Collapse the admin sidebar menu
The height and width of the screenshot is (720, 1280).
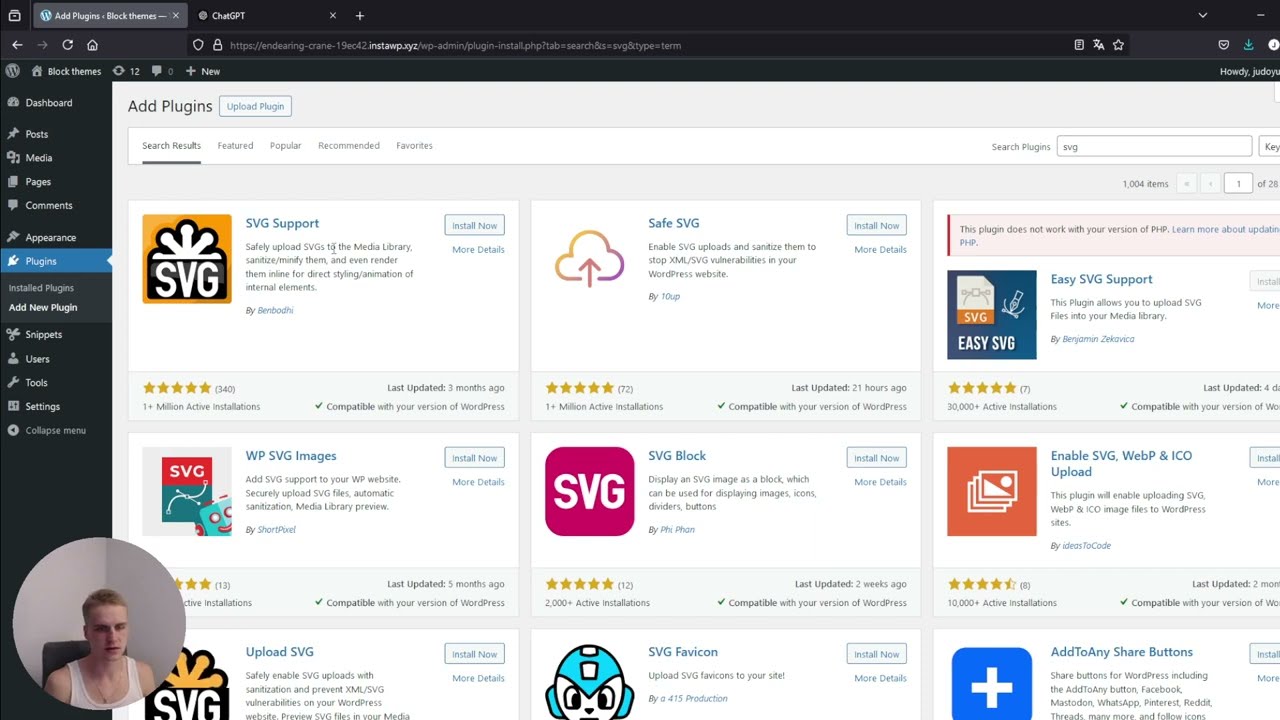55,431
